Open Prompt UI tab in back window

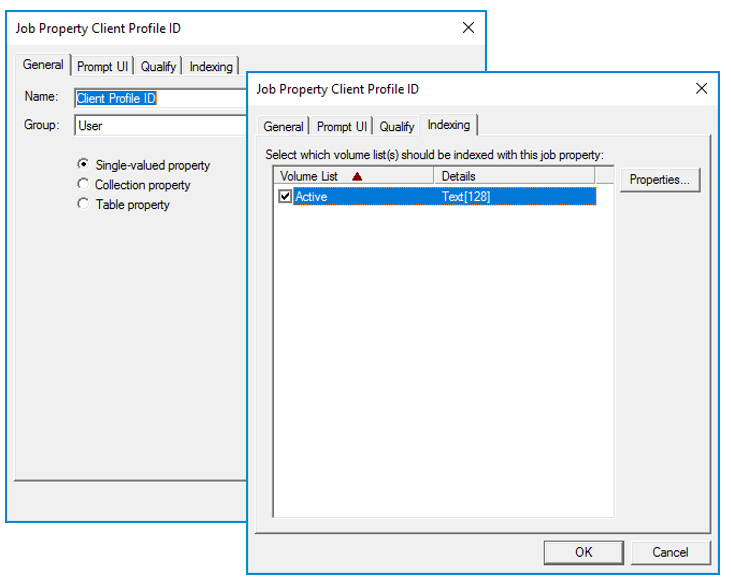[x=102, y=67]
